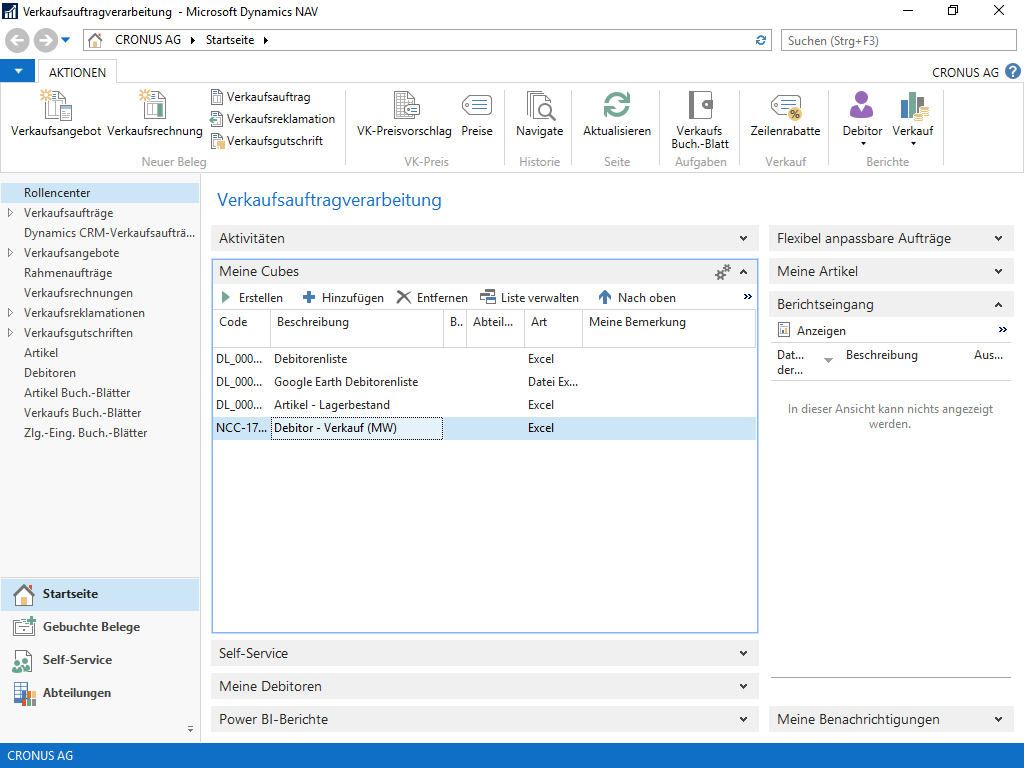This screenshot has width=1024, height=768.
Task: Click Anzeigen in Berichtseingang
Action: click(812, 330)
